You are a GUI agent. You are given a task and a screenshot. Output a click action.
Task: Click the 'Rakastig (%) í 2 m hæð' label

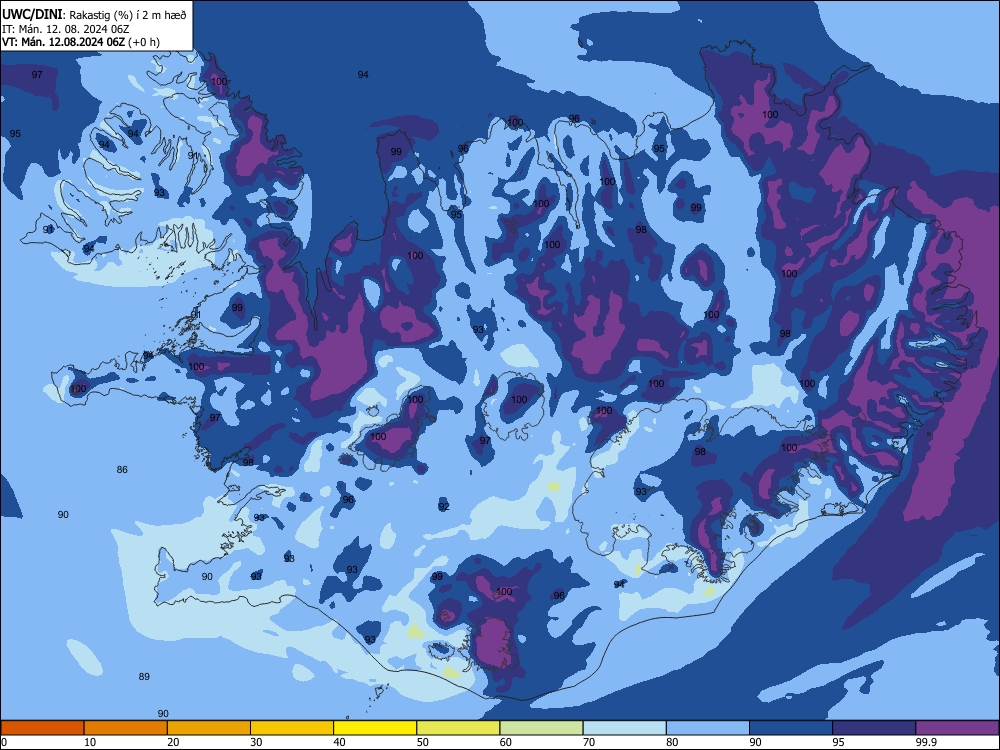pos(128,15)
